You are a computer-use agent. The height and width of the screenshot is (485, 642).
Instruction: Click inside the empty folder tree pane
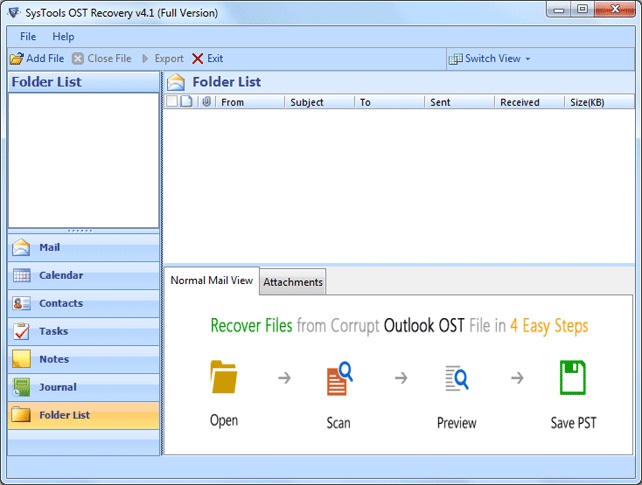[x=84, y=160]
